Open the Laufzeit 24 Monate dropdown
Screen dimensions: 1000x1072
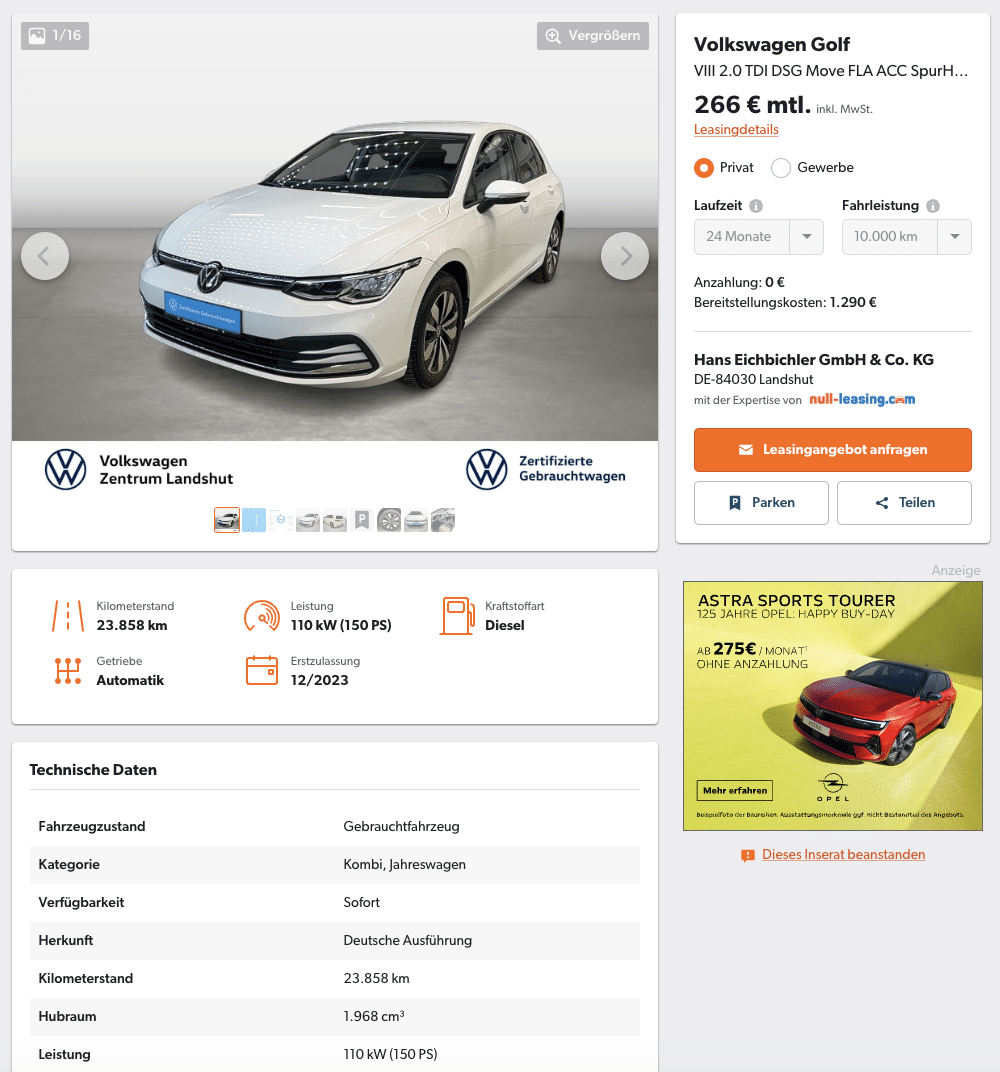[x=759, y=237]
